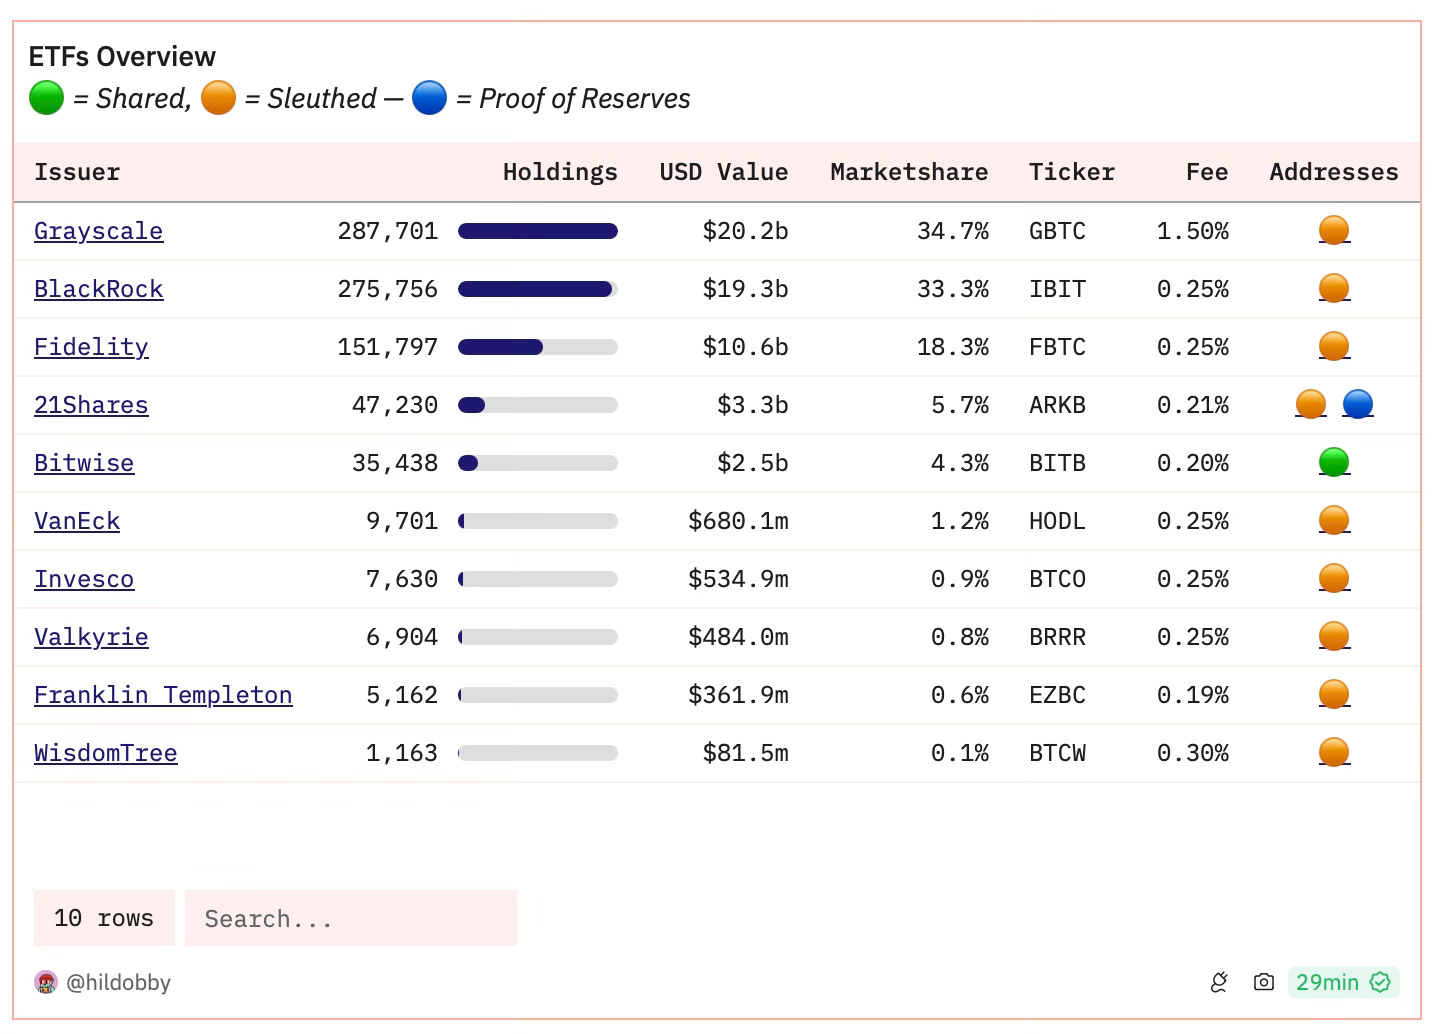Open Grayscale's sleuthed address icon
This screenshot has width=1432, height=1034.
1334,231
